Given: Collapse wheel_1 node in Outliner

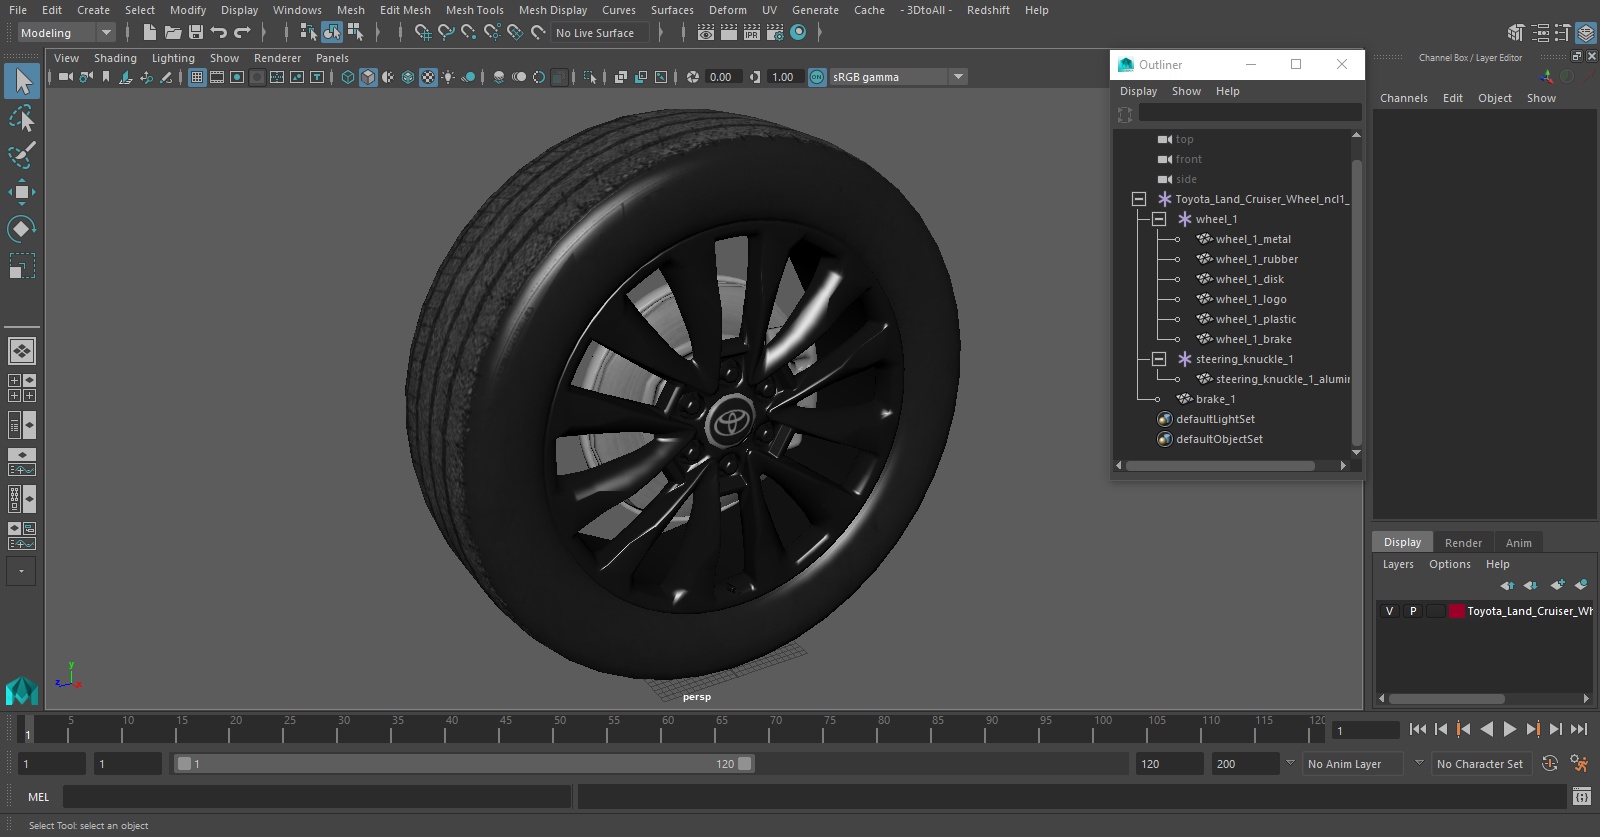Looking at the screenshot, I should pyautogui.click(x=1159, y=219).
